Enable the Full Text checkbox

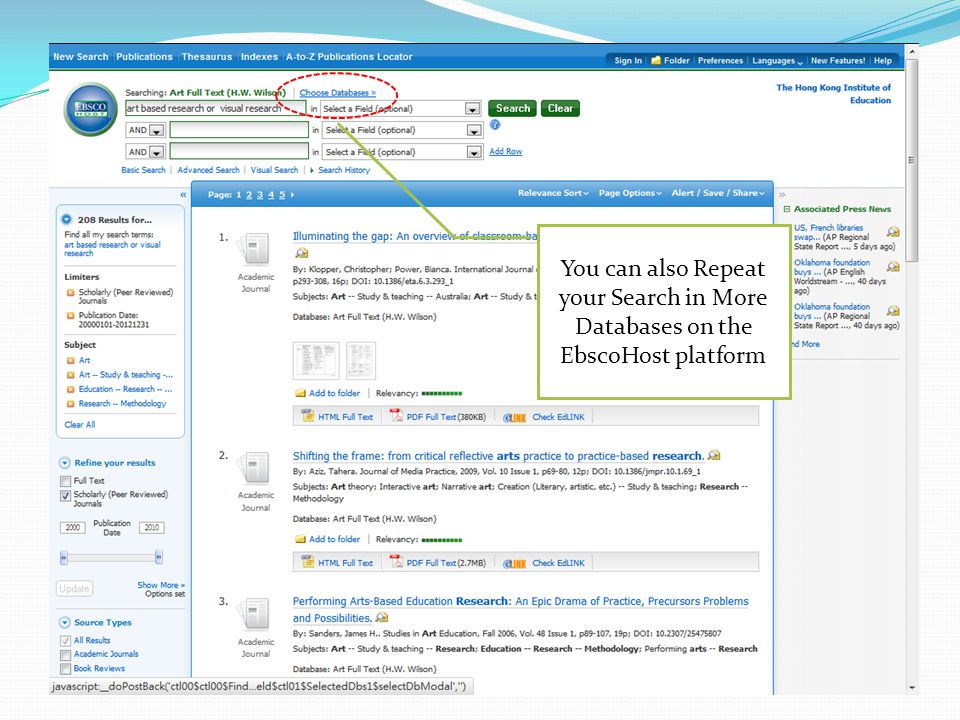(66, 481)
